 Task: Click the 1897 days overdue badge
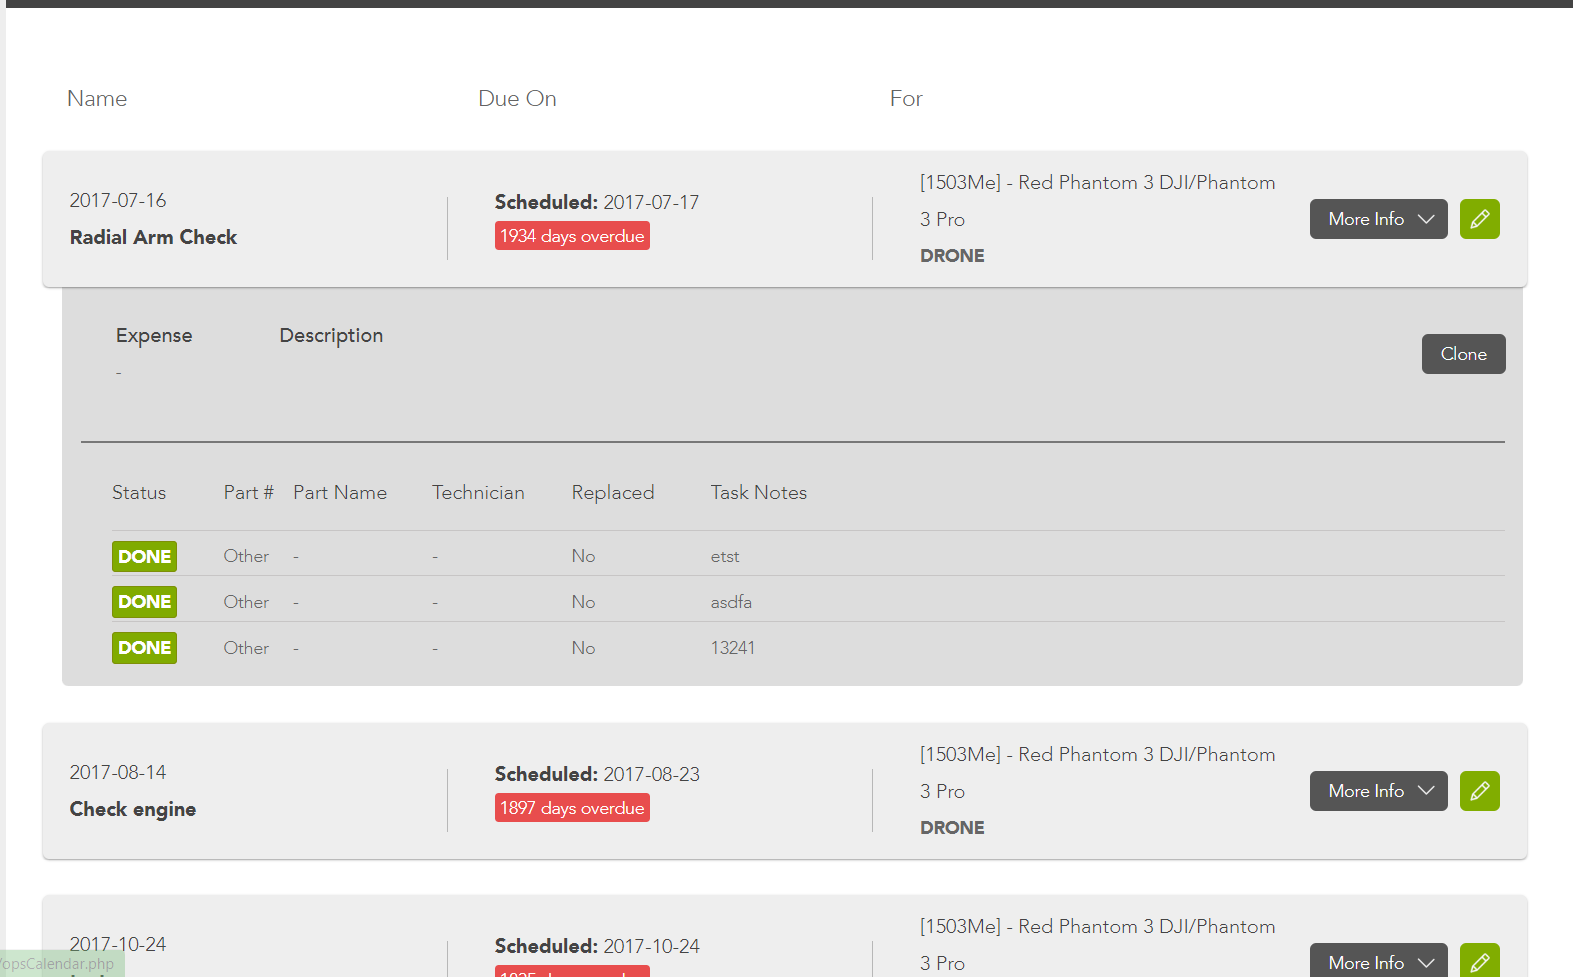coord(572,808)
